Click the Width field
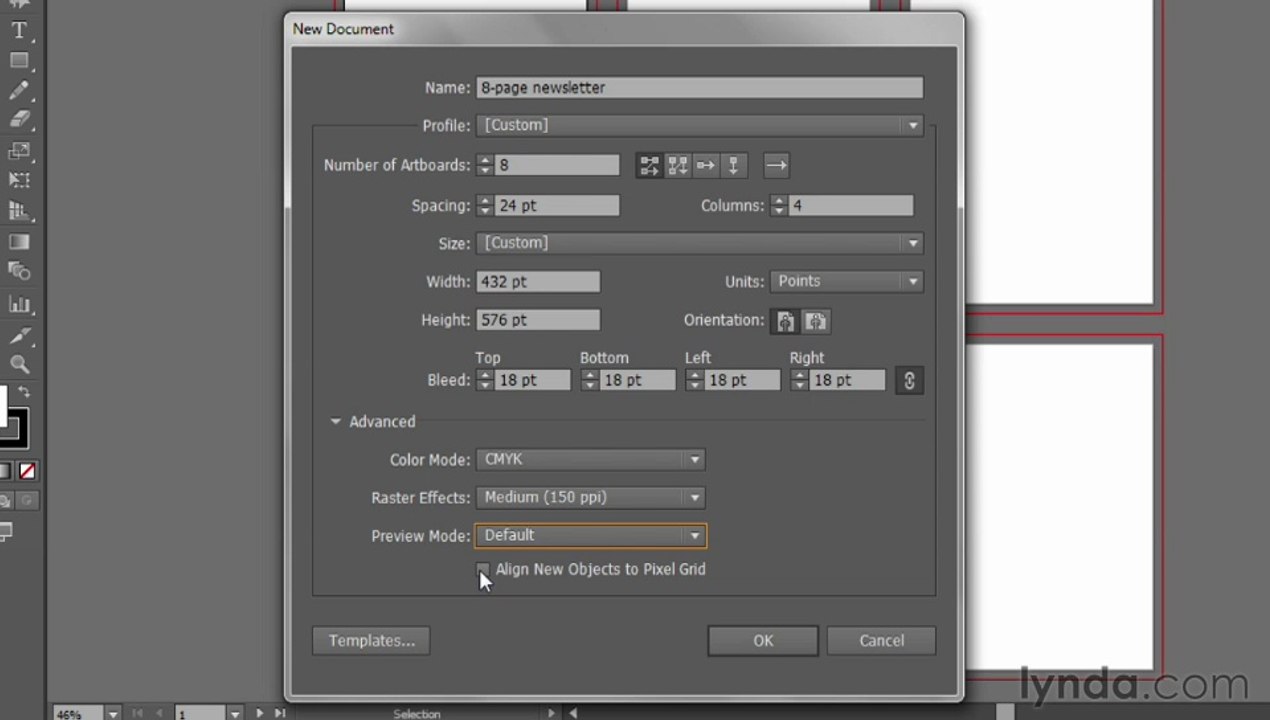This screenshot has height=720, width=1270. point(538,282)
